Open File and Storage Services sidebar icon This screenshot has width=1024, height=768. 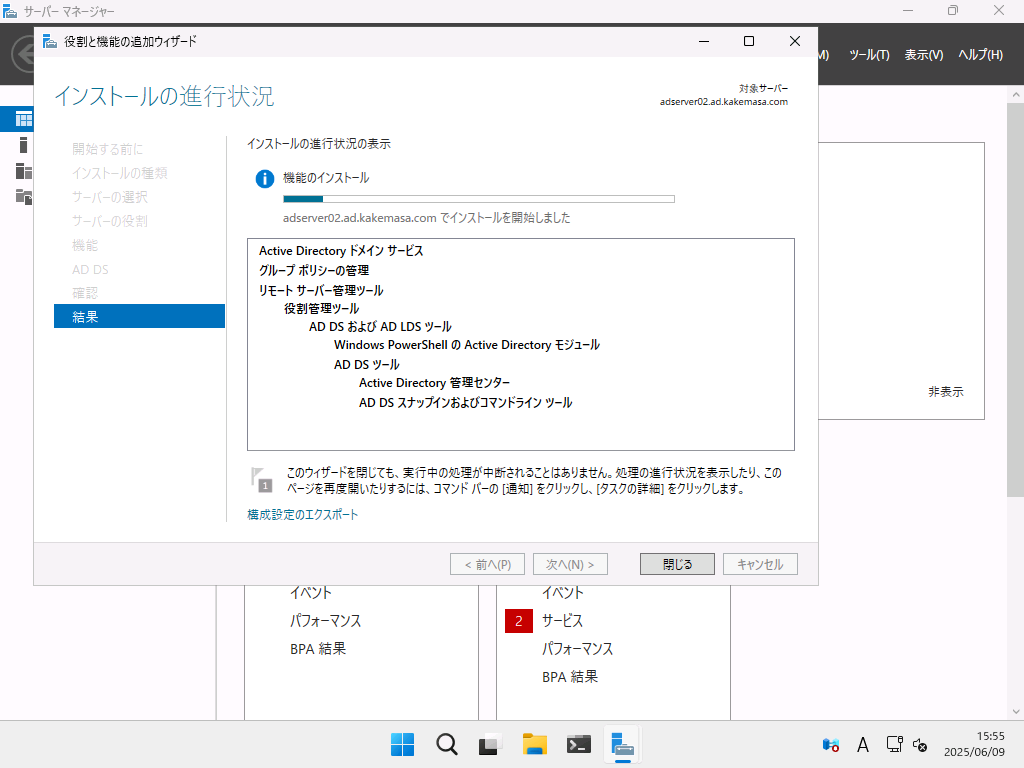pyautogui.click(x=24, y=197)
